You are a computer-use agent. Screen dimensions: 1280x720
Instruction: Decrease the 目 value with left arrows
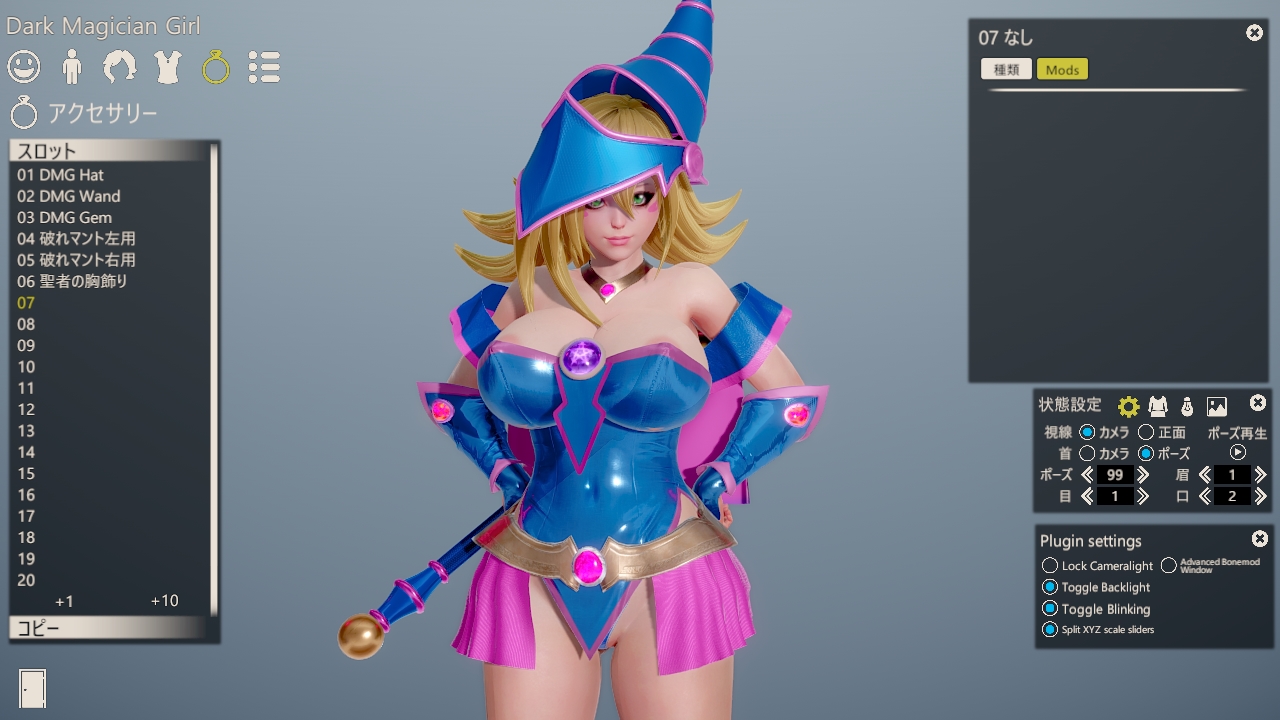[1087, 496]
